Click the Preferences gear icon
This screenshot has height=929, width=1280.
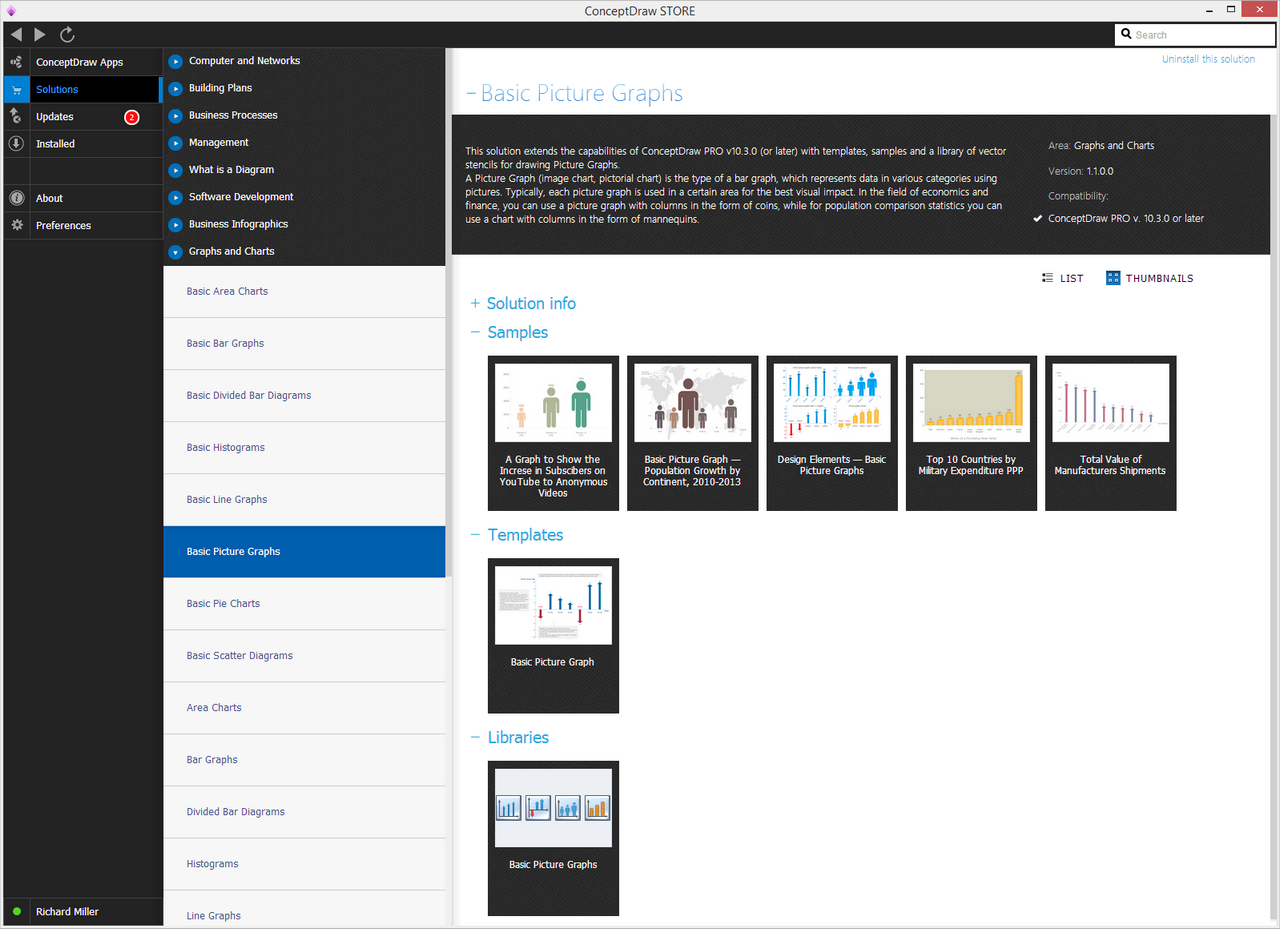point(16,225)
